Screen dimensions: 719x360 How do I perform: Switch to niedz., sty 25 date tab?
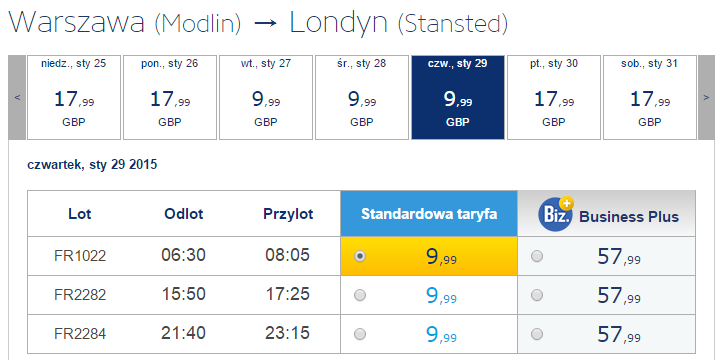74,98
